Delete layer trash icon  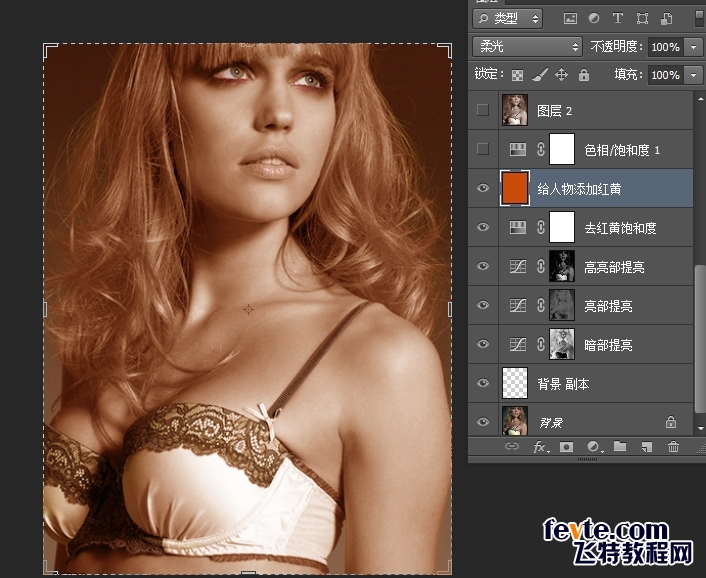pos(673,446)
